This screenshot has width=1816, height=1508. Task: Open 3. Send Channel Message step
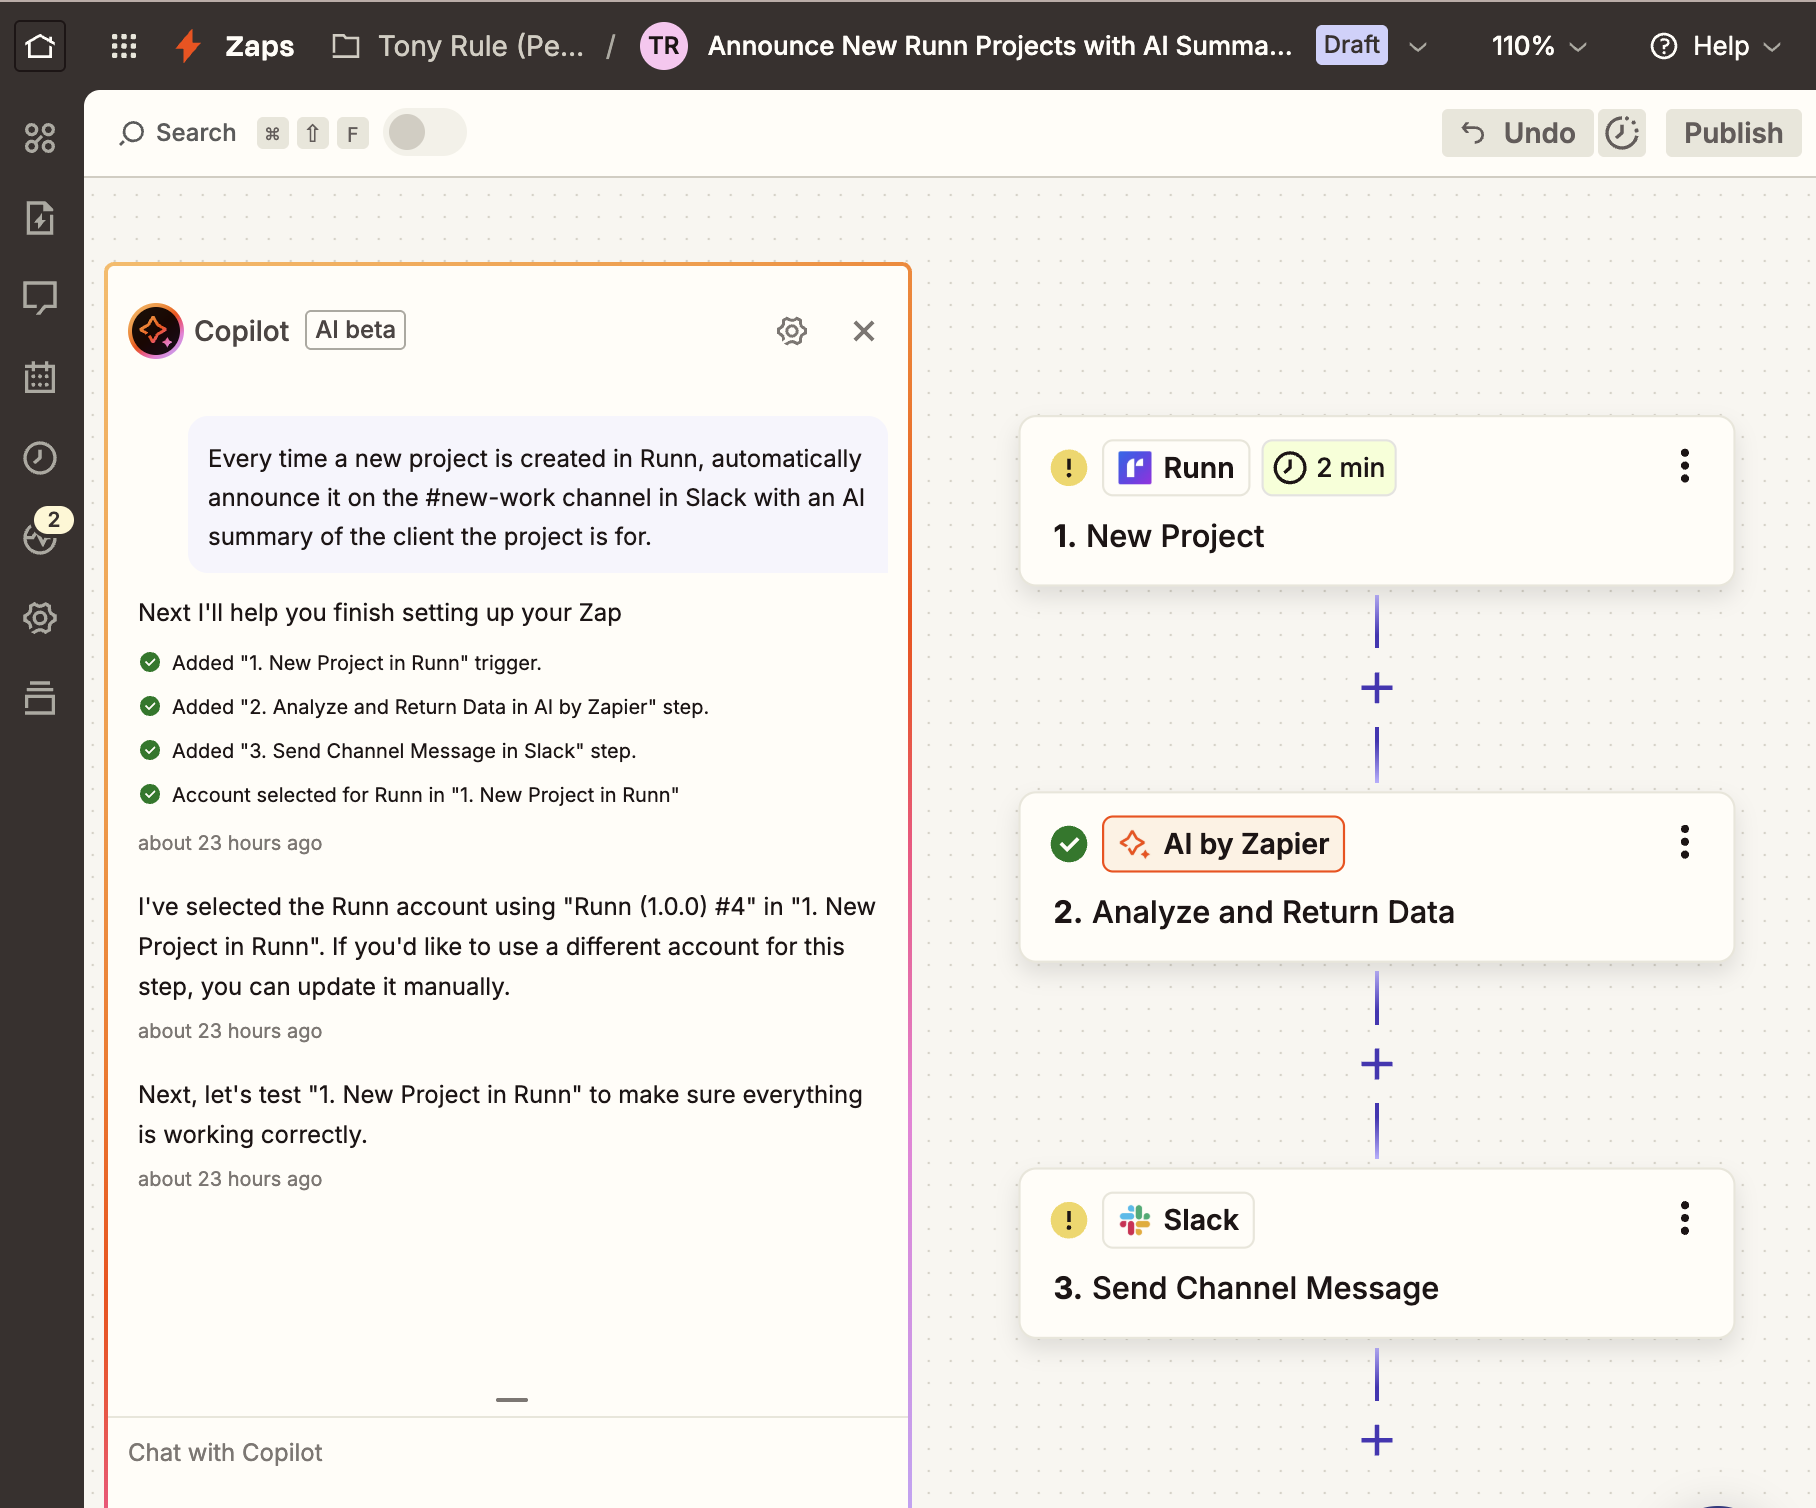click(x=1376, y=1253)
